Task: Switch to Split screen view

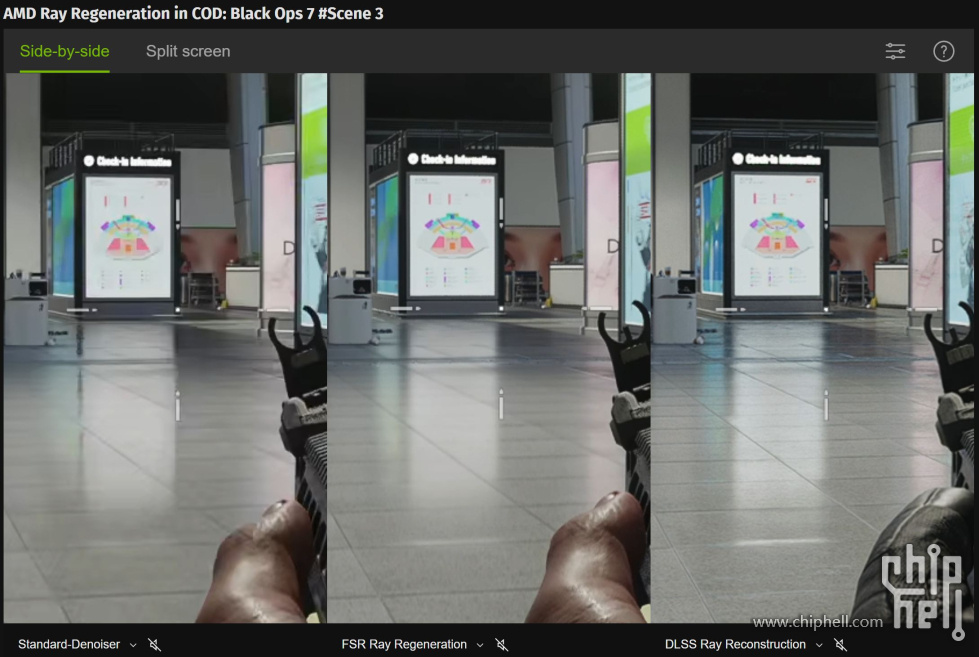Action: pyautogui.click(x=188, y=51)
